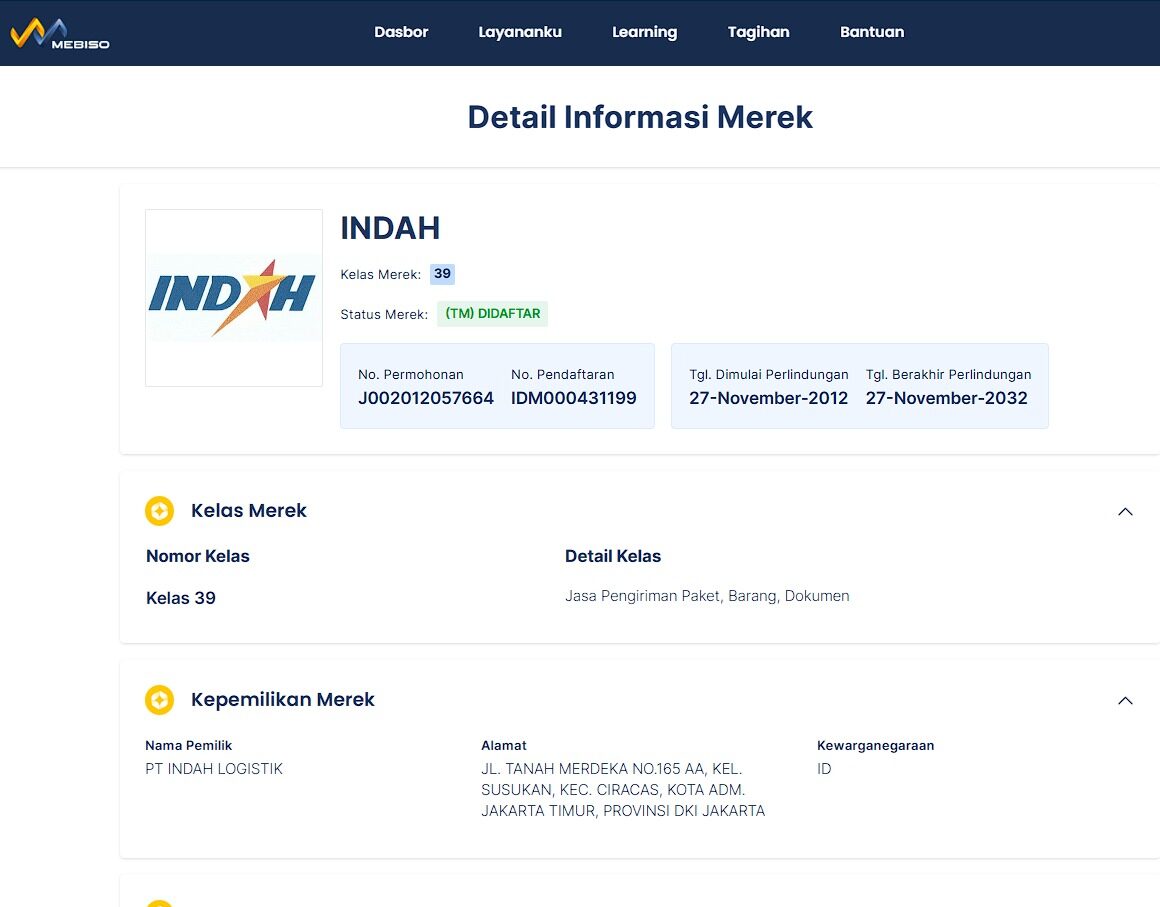
Task: Click the Detail Informasi Merek page title
Action: [x=640, y=117]
